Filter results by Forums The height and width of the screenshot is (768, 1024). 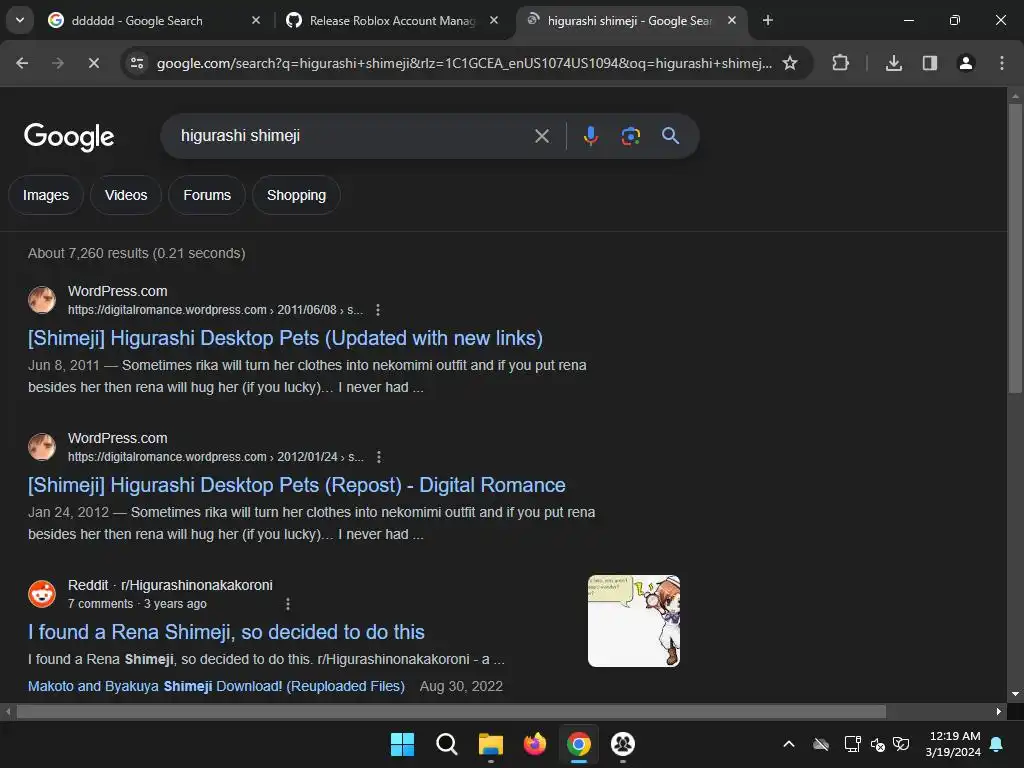click(x=207, y=195)
